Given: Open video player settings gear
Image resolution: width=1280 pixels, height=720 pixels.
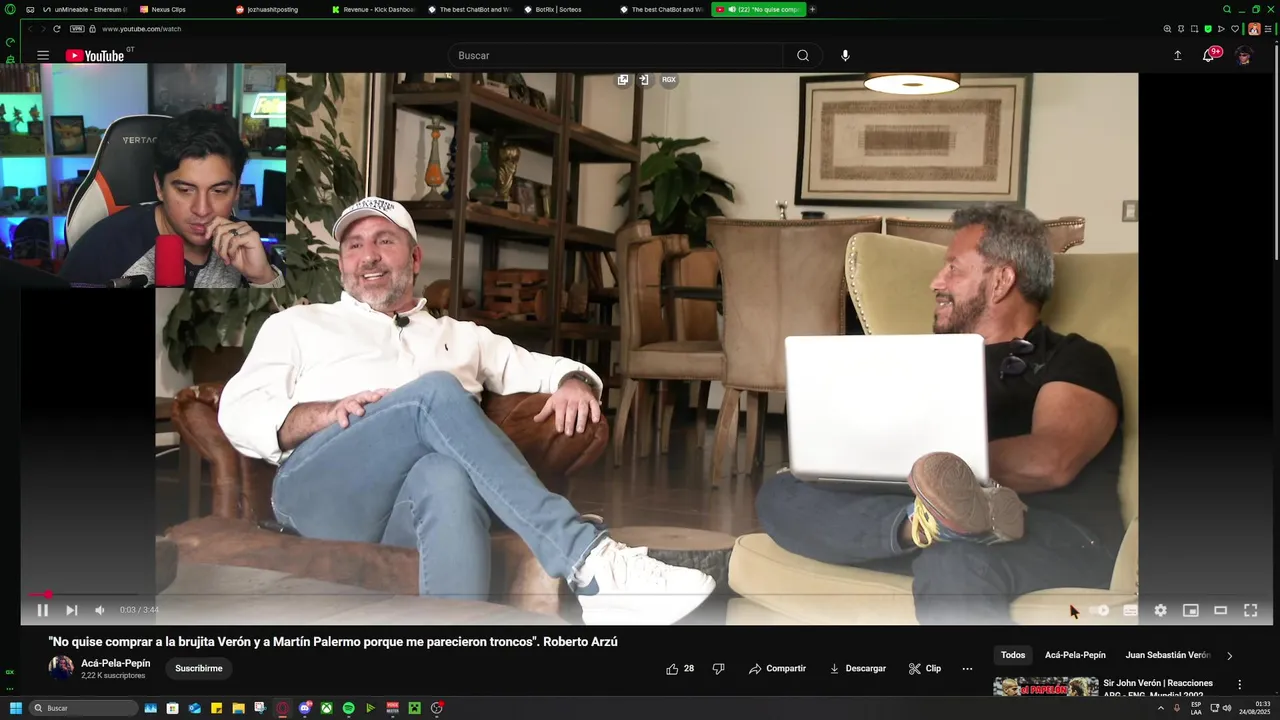Looking at the screenshot, I should pos(1160,610).
